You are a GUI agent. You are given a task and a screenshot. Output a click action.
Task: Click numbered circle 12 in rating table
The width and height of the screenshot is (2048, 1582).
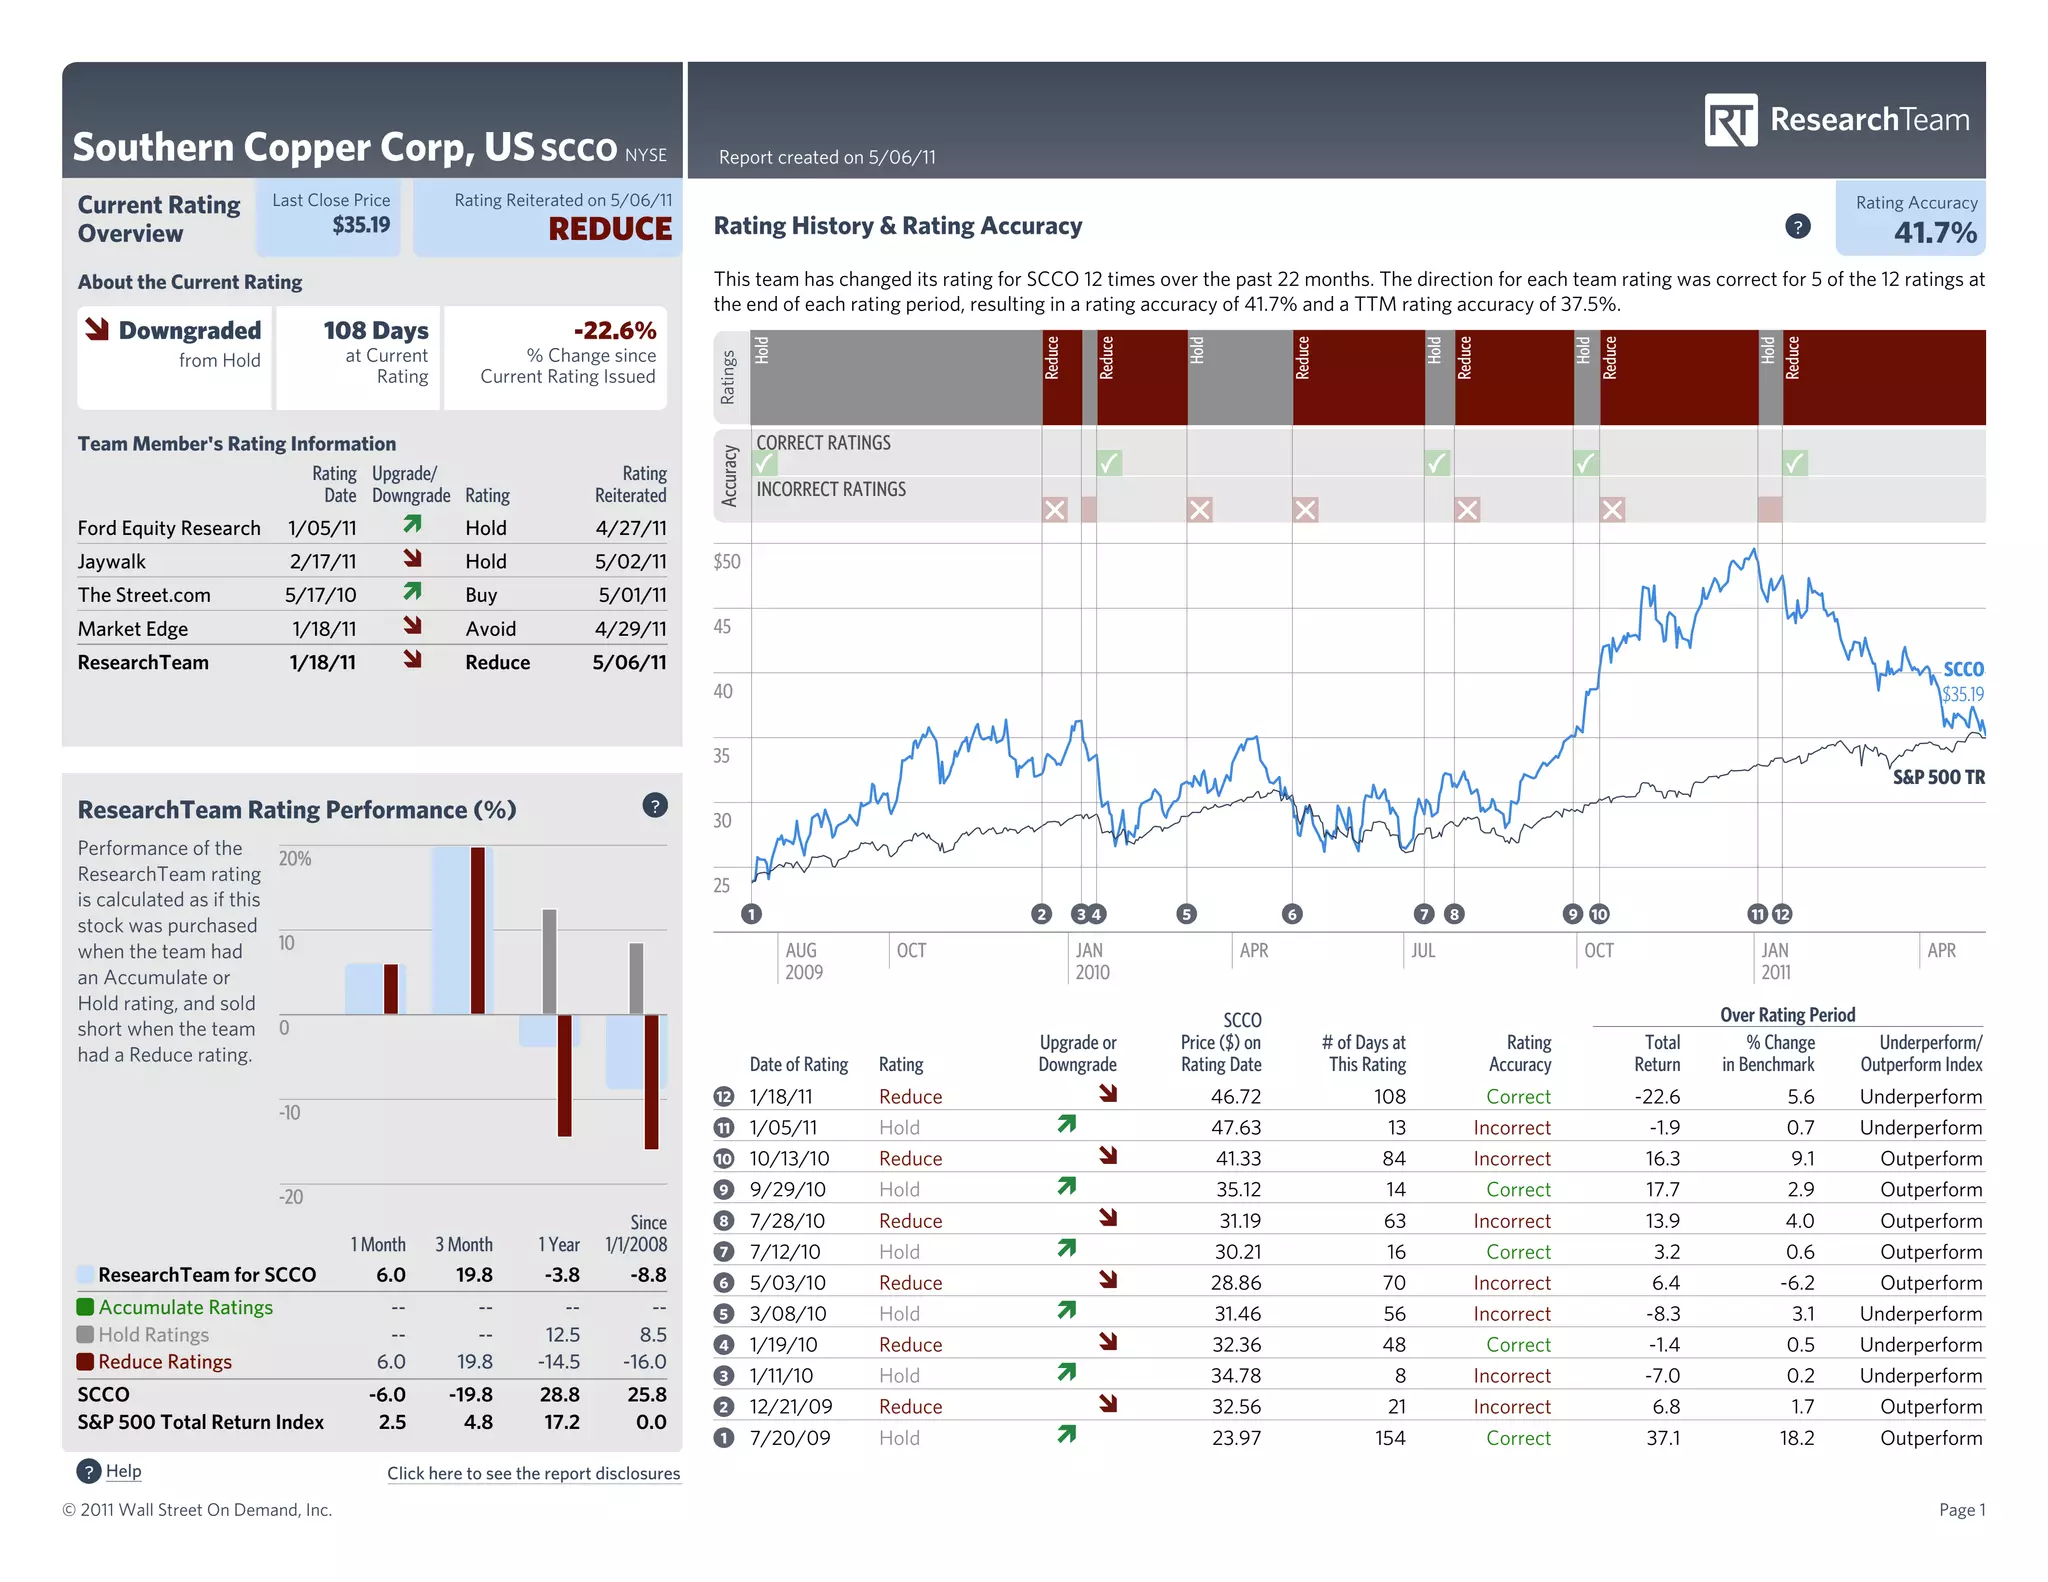click(x=724, y=1097)
